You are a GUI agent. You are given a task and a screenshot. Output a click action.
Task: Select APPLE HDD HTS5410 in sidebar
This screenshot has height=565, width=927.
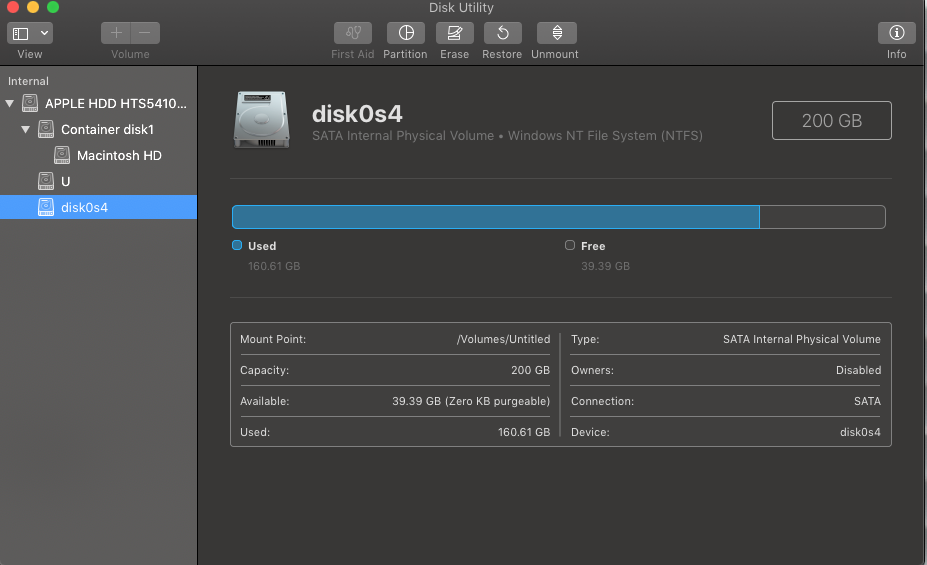point(98,103)
